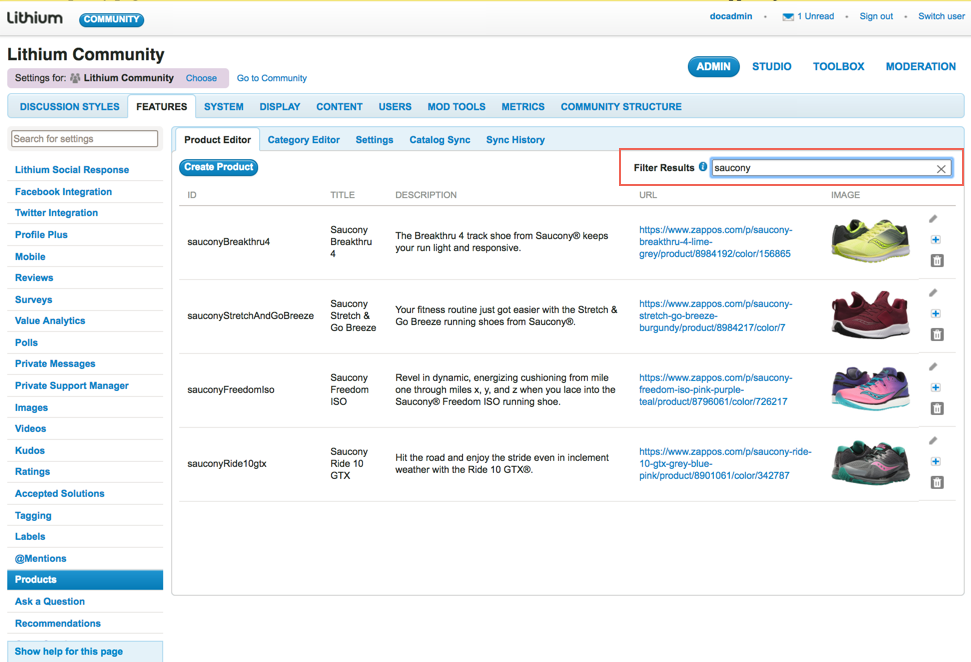Open the METRICS tab

point(523,107)
